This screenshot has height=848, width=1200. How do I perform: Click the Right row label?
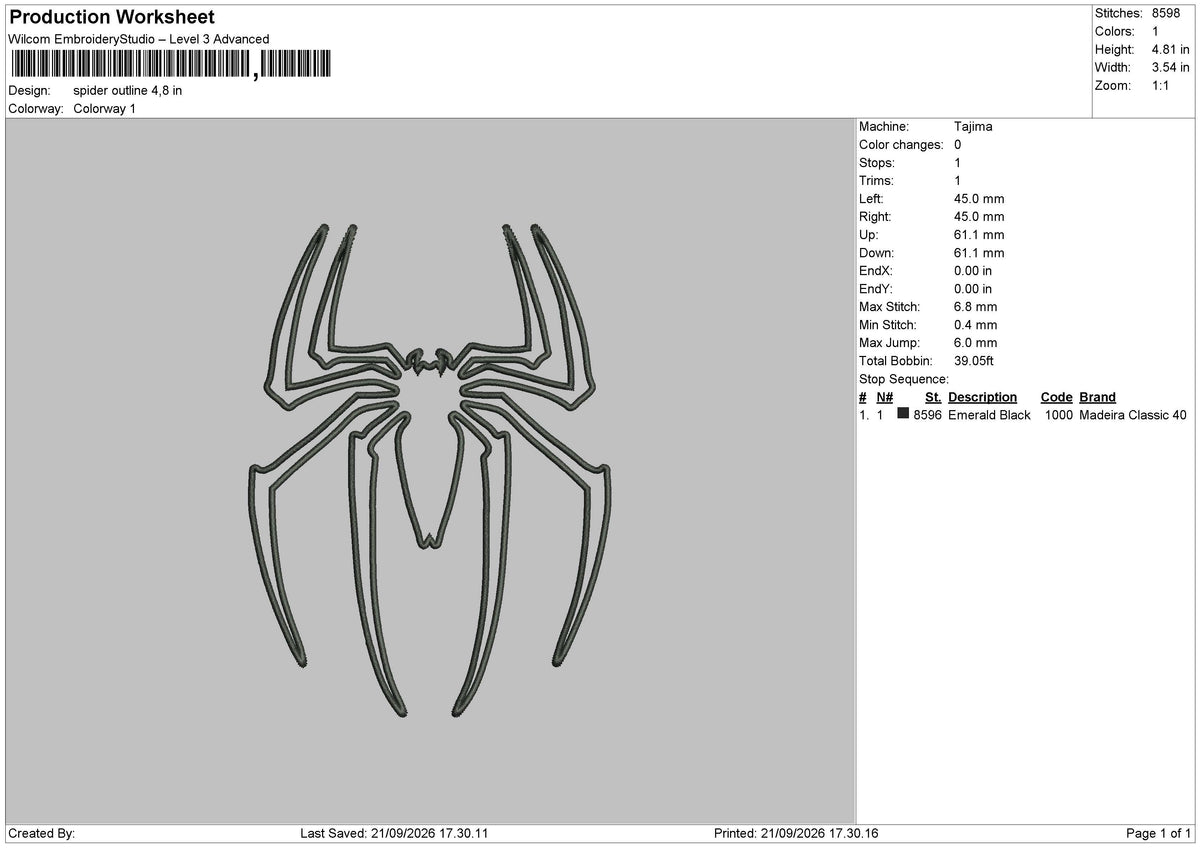point(875,217)
